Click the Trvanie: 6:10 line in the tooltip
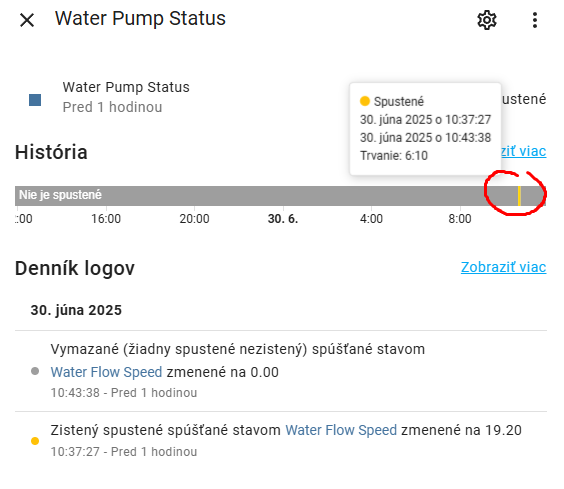The width and height of the screenshot is (564, 489). (x=394, y=156)
